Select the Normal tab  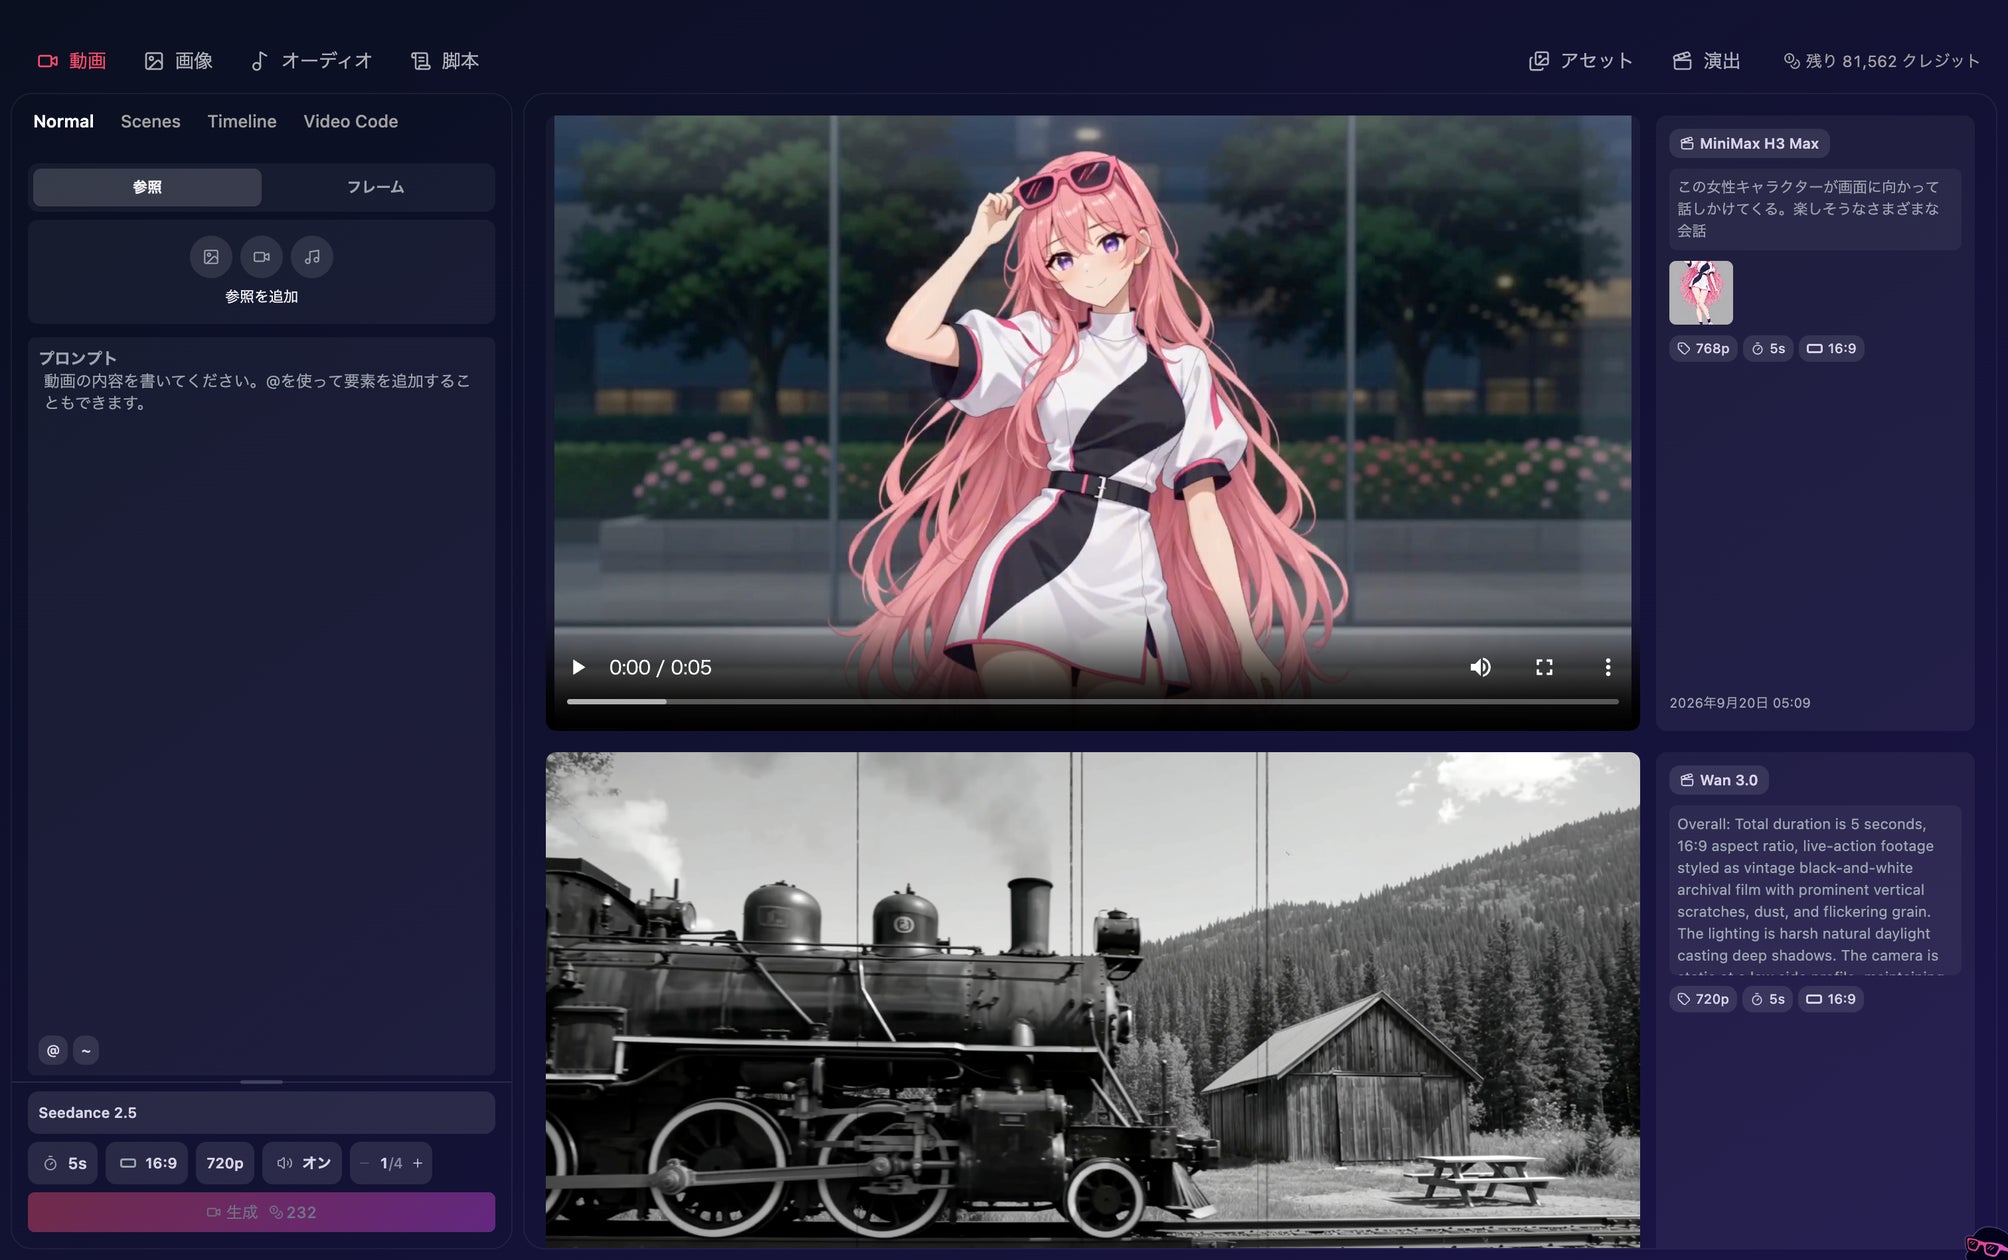coord(63,121)
